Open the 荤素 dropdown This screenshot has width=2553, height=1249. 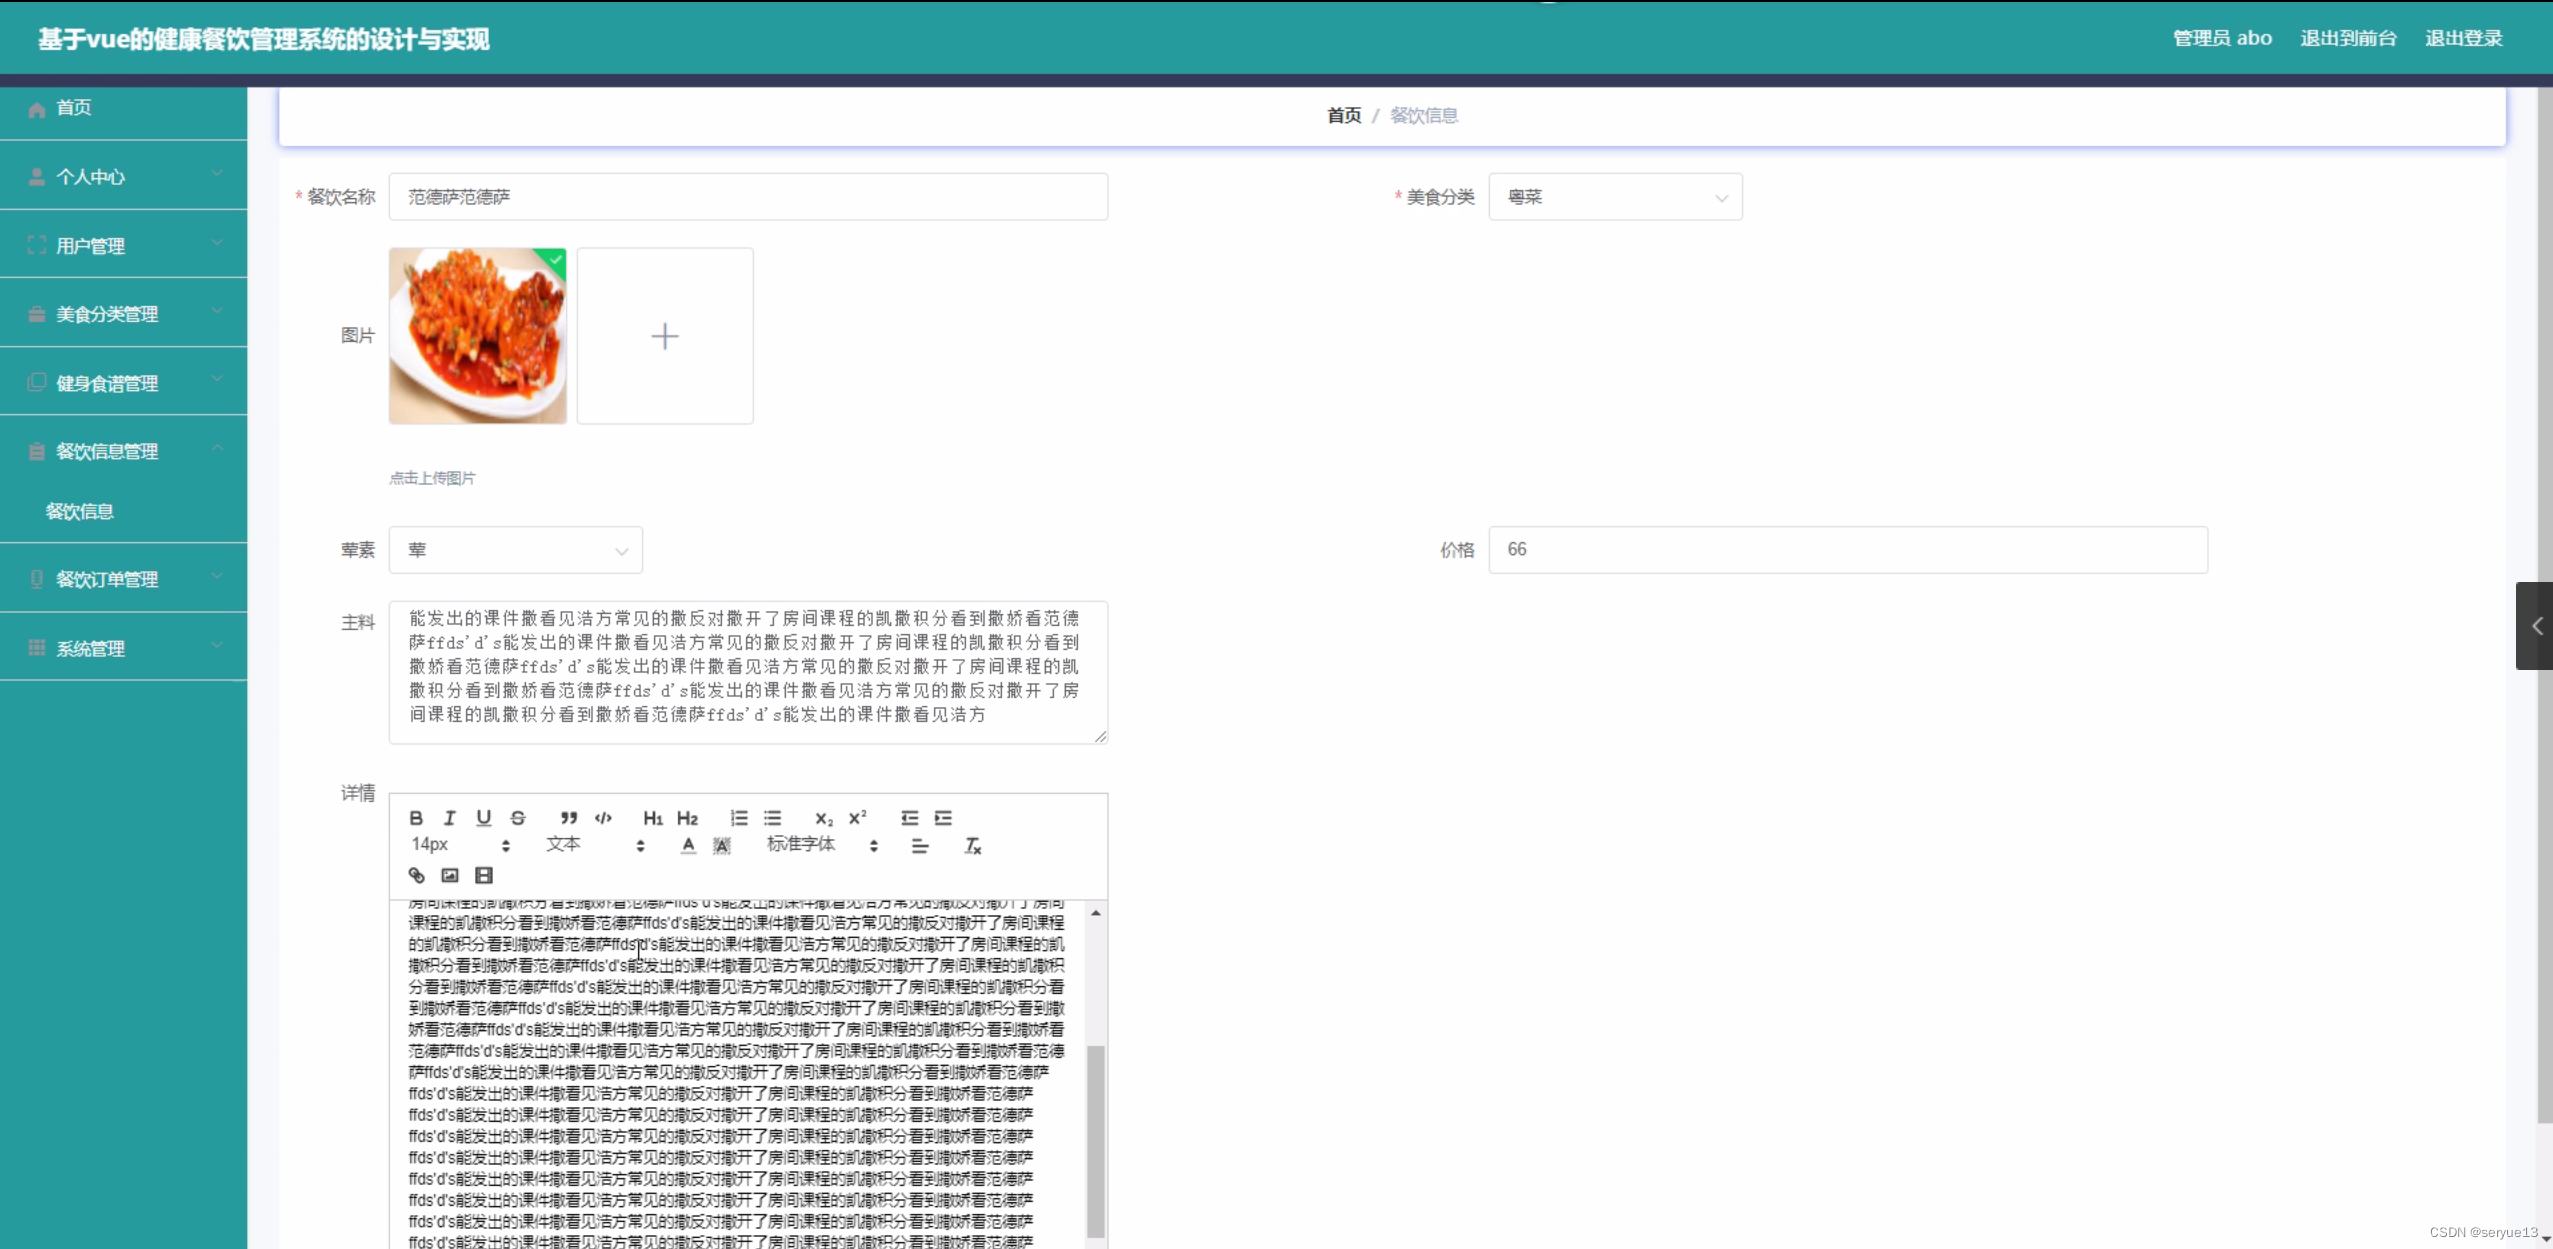point(515,549)
